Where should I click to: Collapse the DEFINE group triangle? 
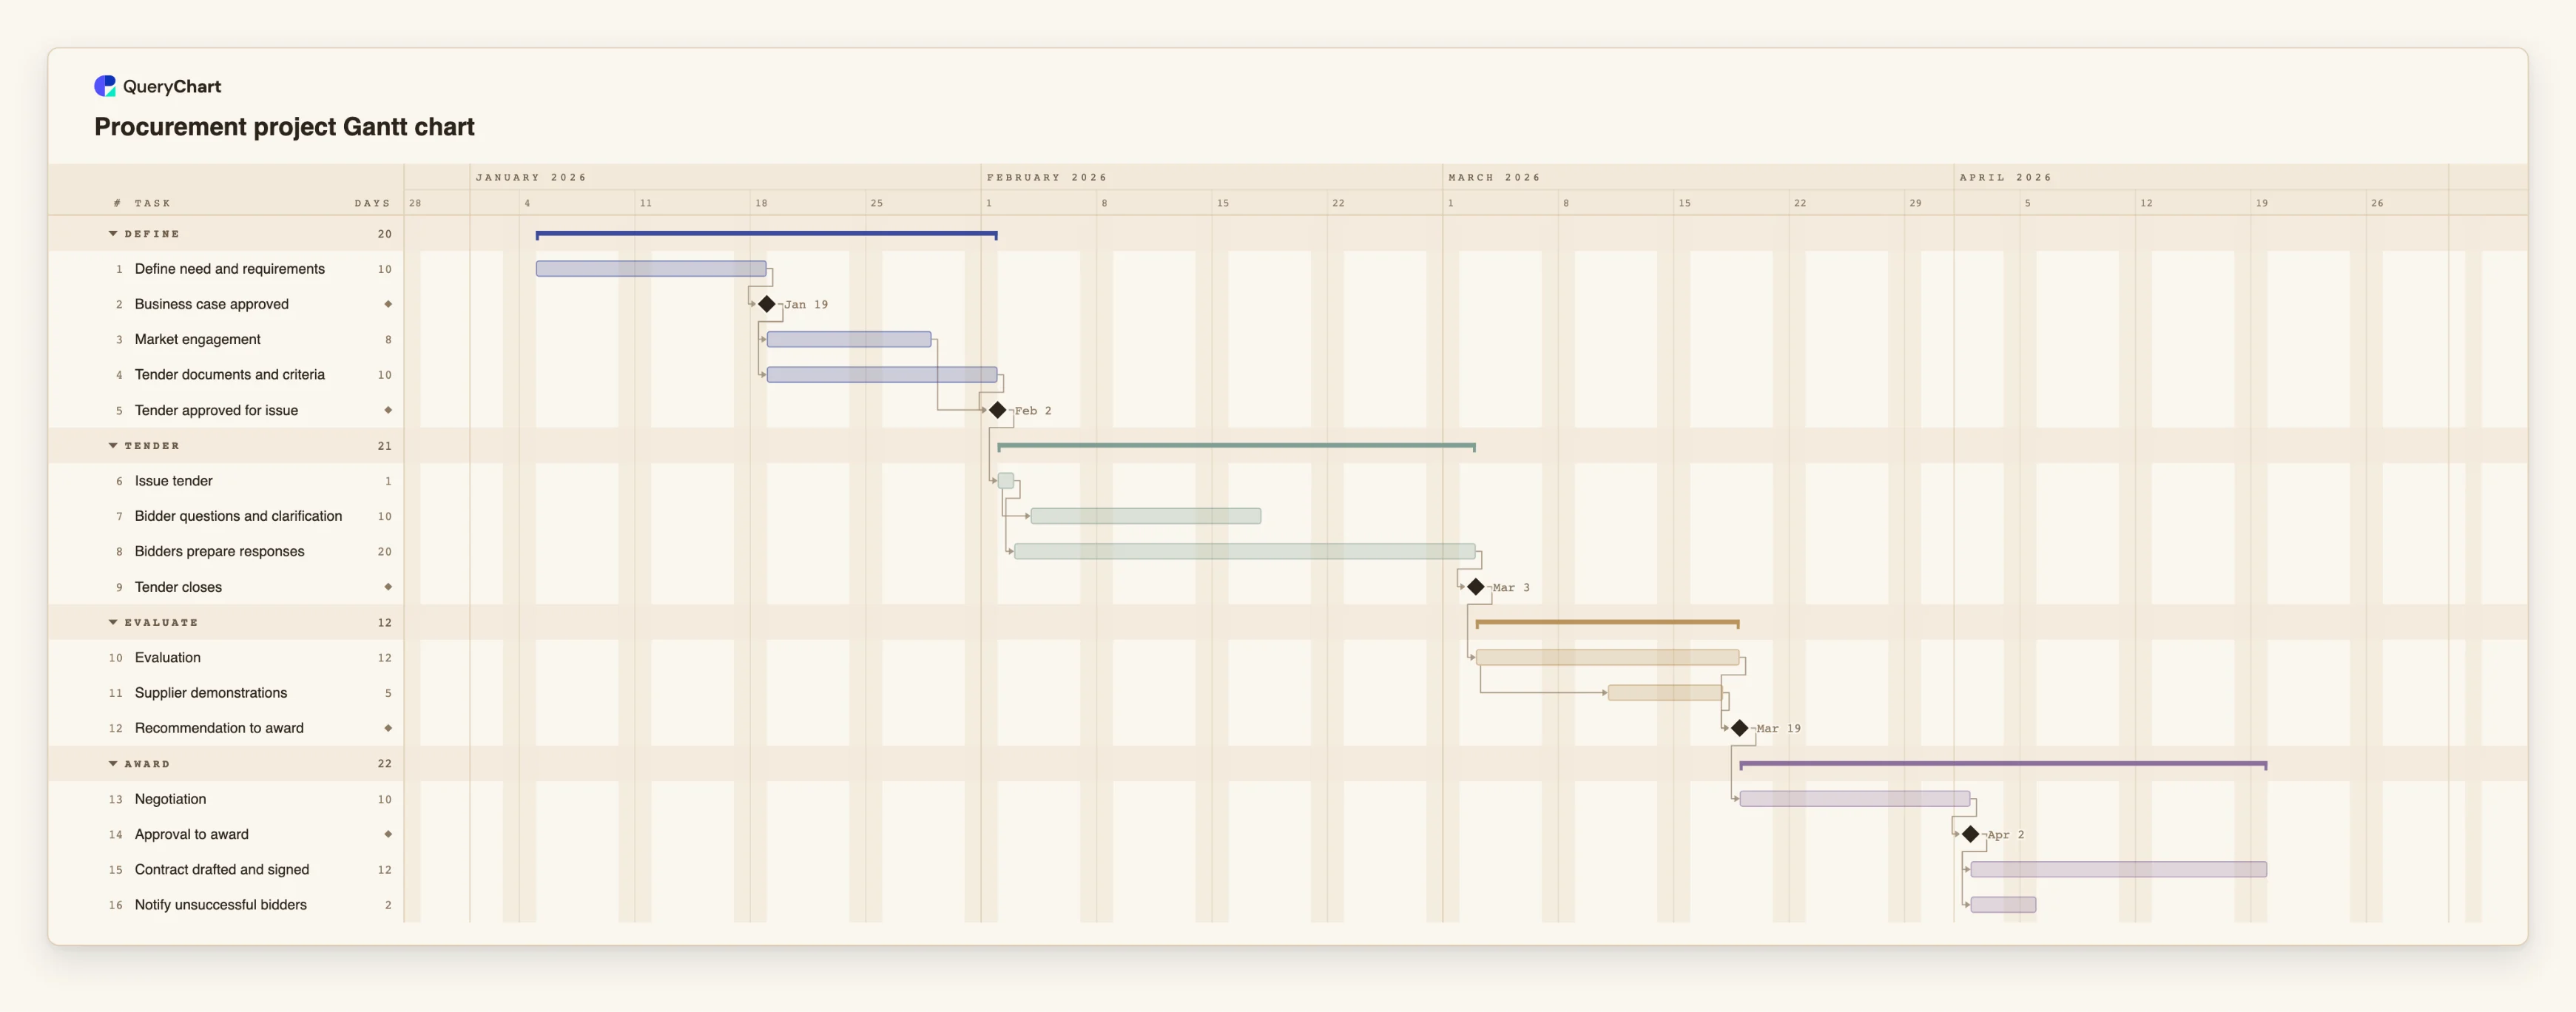(113, 233)
